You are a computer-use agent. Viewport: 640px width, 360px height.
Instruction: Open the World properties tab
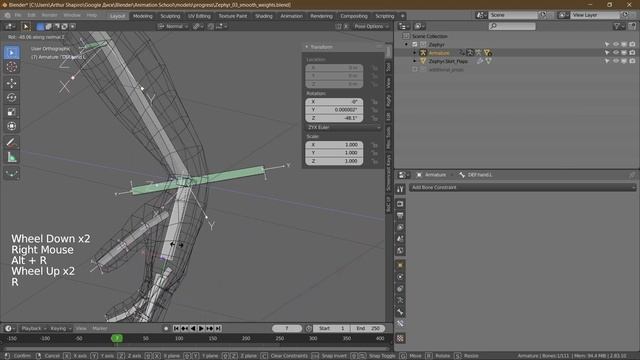(x=400, y=251)
